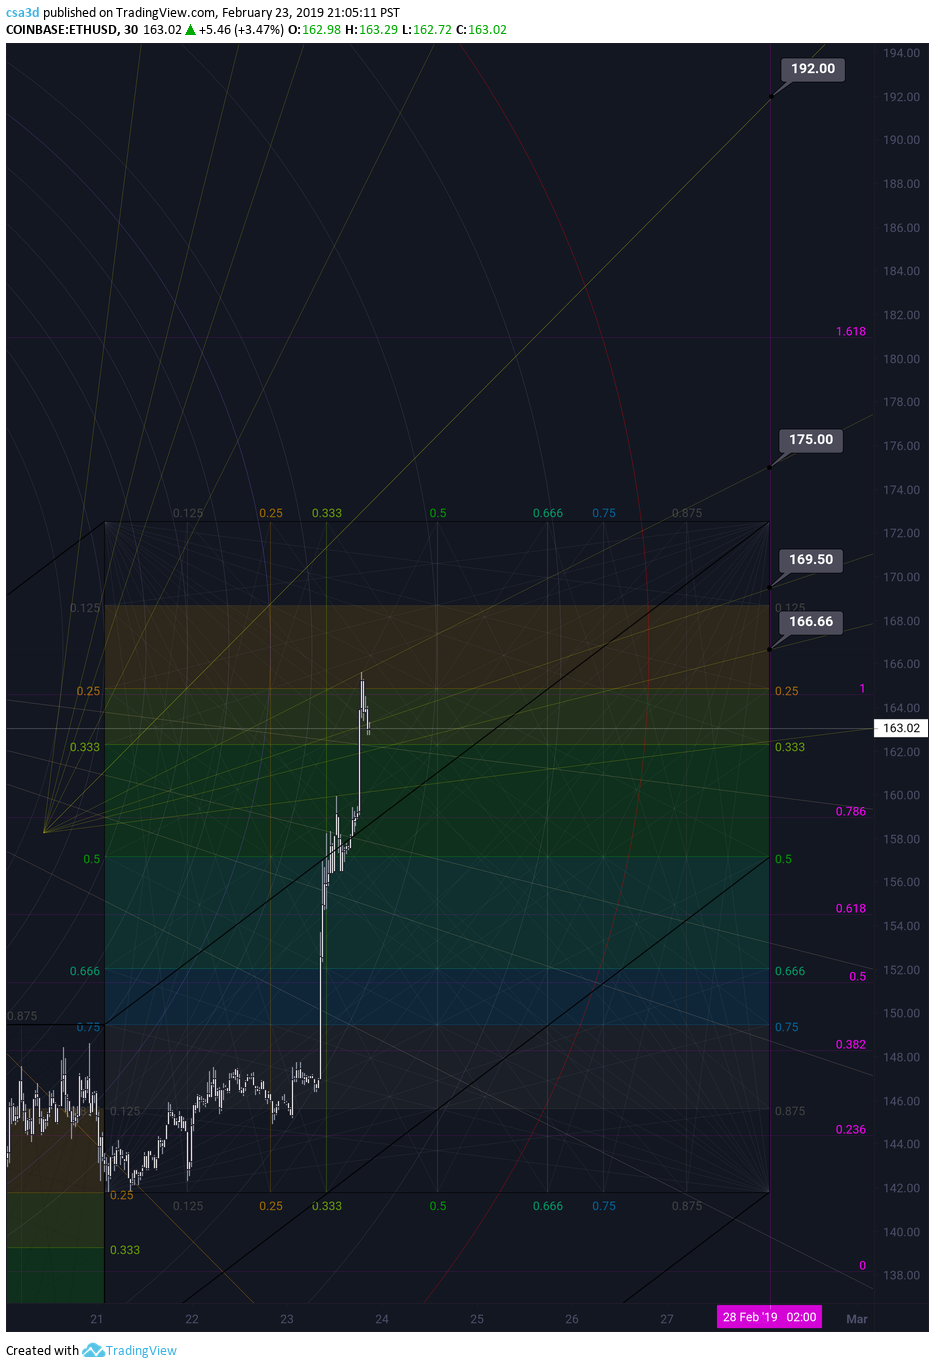
Task: Click the magenta 0.382 Fibonacci level label
Action: click(x=851, y=1045)
